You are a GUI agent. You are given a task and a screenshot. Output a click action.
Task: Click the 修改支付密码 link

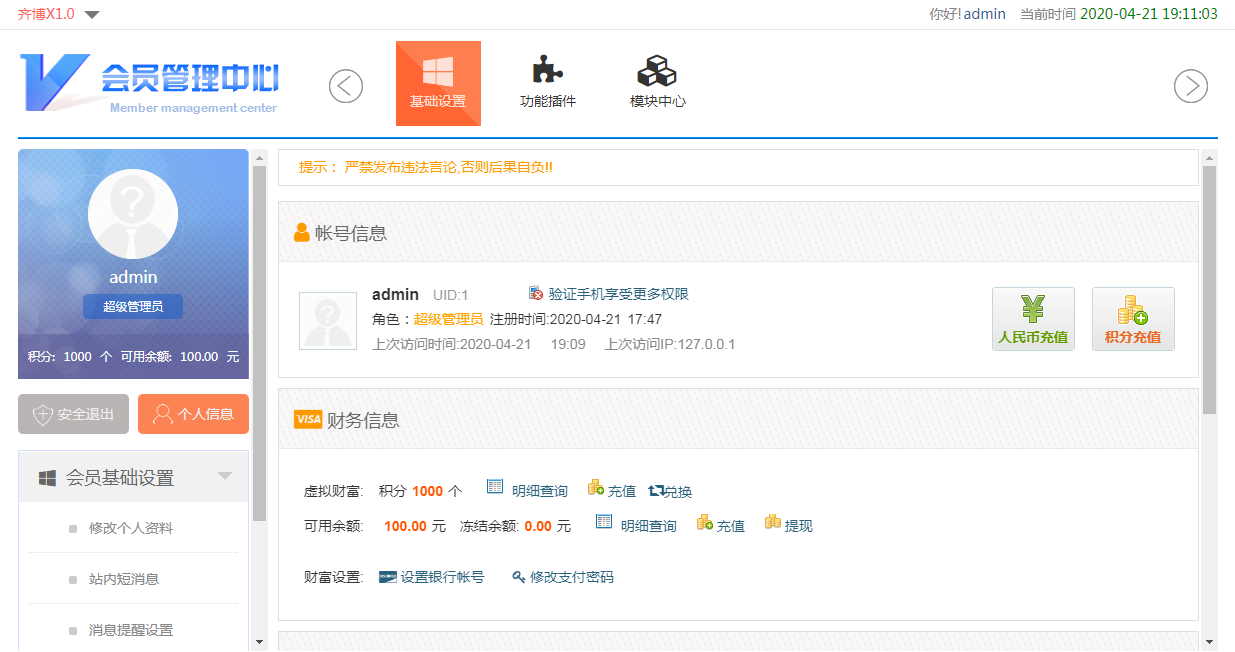point(563,577)
